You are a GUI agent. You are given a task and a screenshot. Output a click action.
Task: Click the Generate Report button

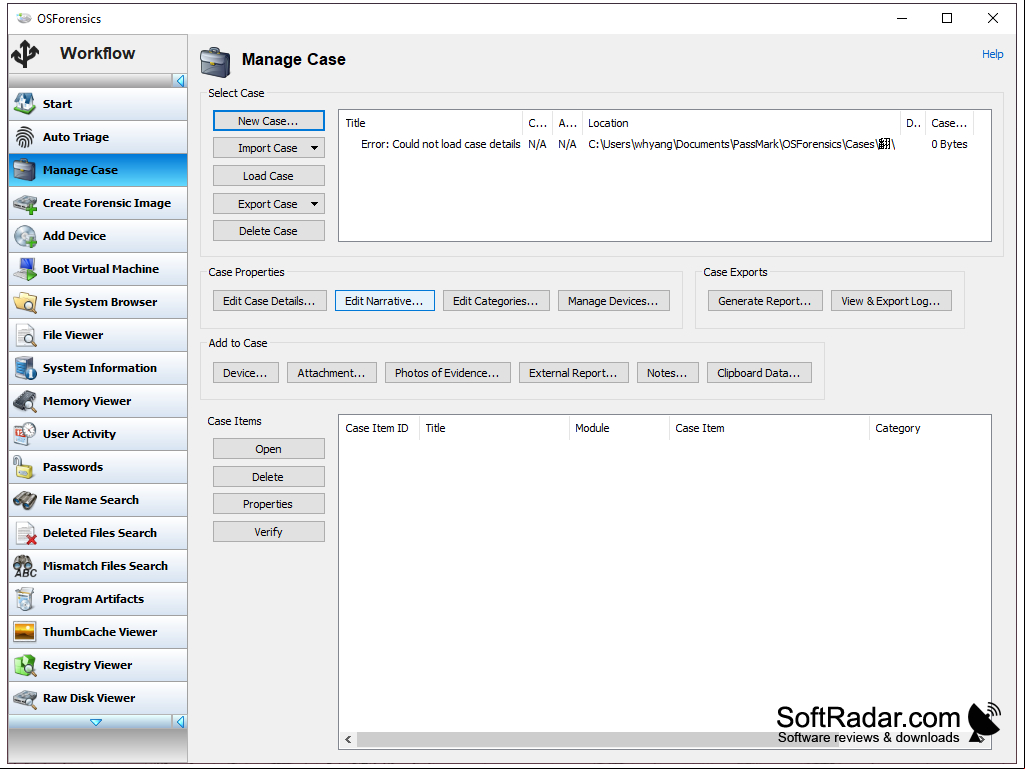pyautogui.click(x=765, y=301)
